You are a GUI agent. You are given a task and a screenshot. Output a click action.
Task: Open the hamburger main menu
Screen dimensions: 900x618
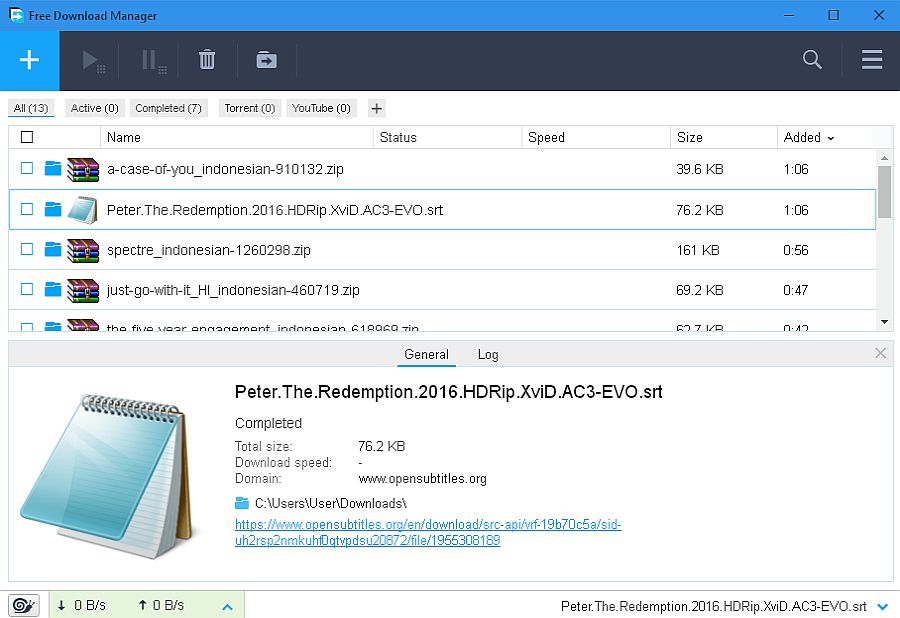(871, 60)
